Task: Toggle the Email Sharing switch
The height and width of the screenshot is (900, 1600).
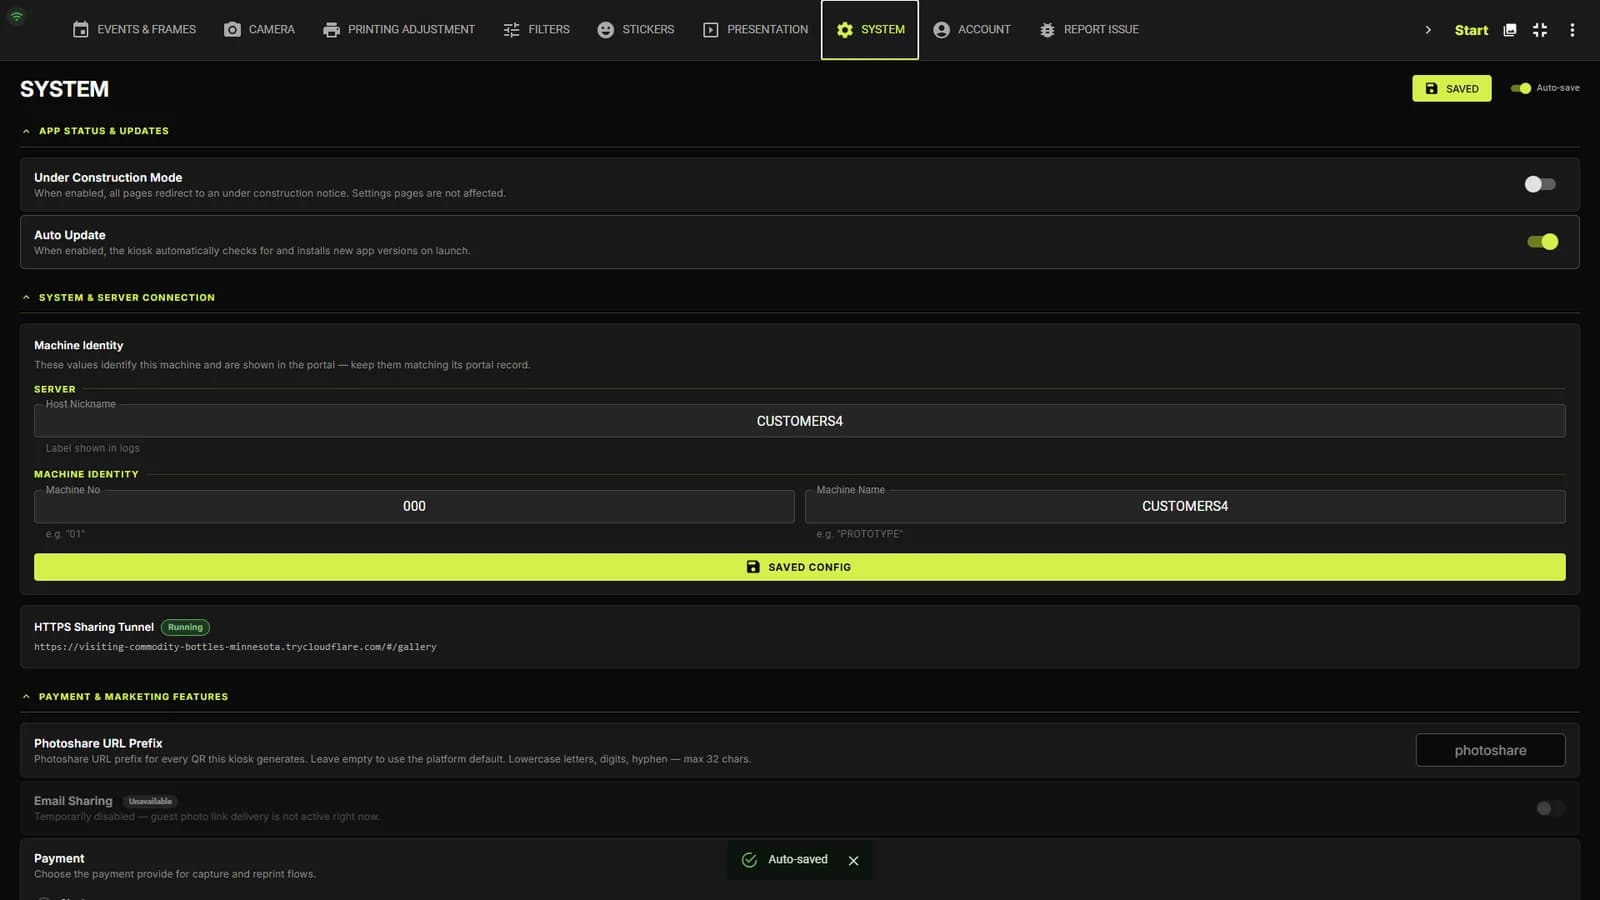Action: tap(1550, 808)
